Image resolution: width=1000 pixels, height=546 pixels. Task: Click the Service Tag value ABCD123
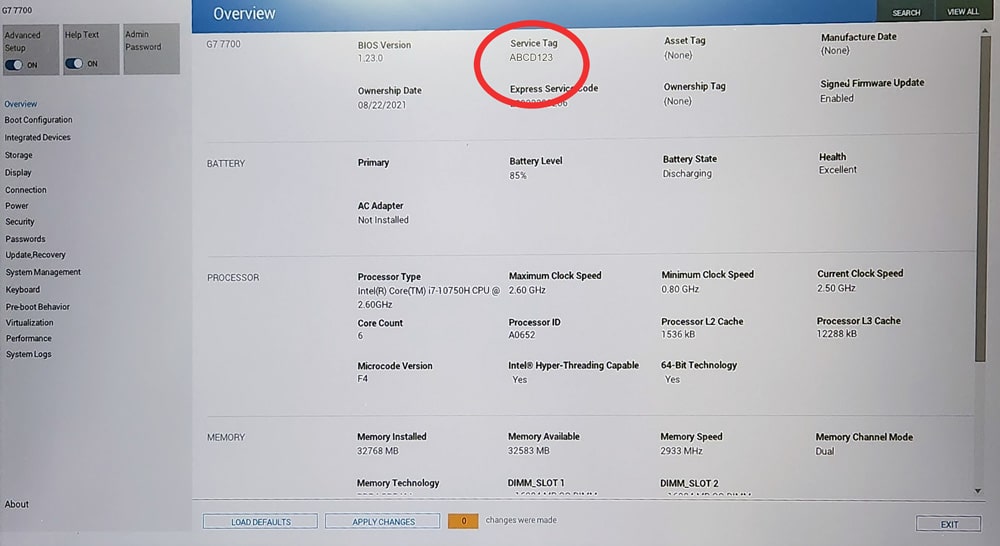pos(531,57)
